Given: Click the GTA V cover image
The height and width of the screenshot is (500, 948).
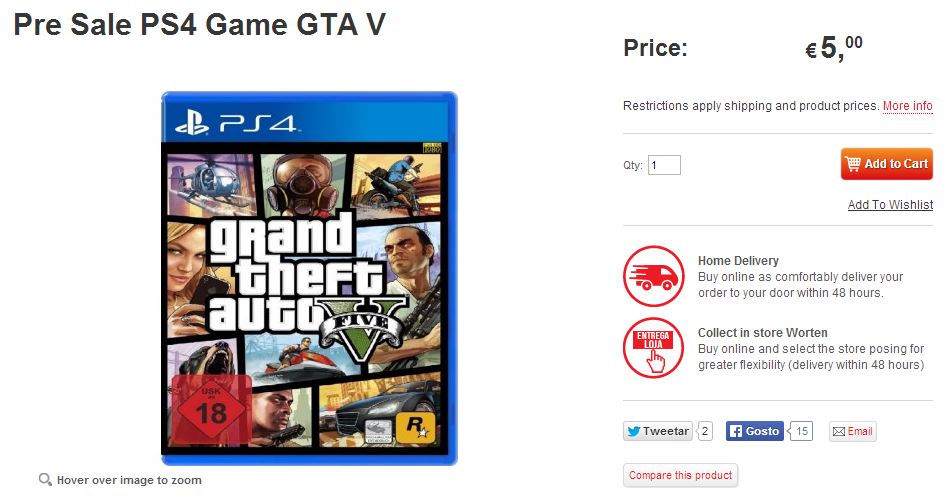Looking at the screenshot, I should pyautogui.click(x=309, y=278).
